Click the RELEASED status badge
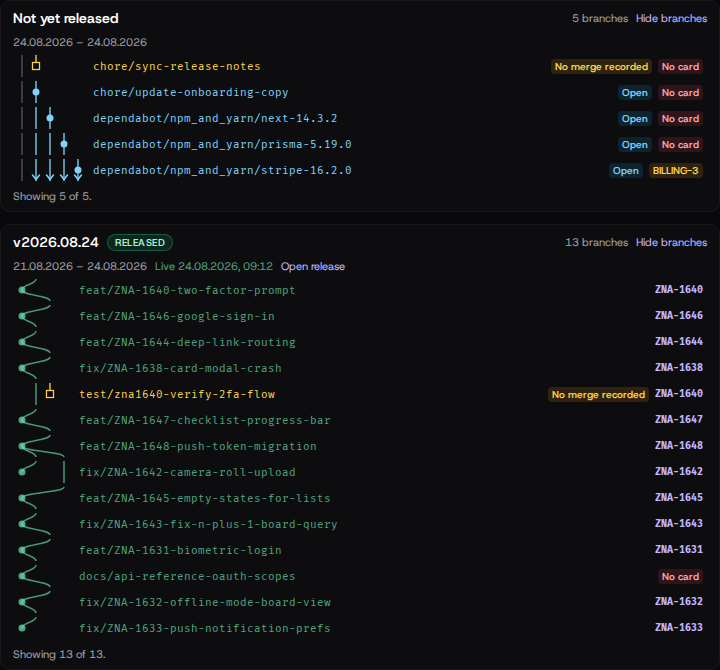This screenshot has height=670, width=720. pos(140,242)
